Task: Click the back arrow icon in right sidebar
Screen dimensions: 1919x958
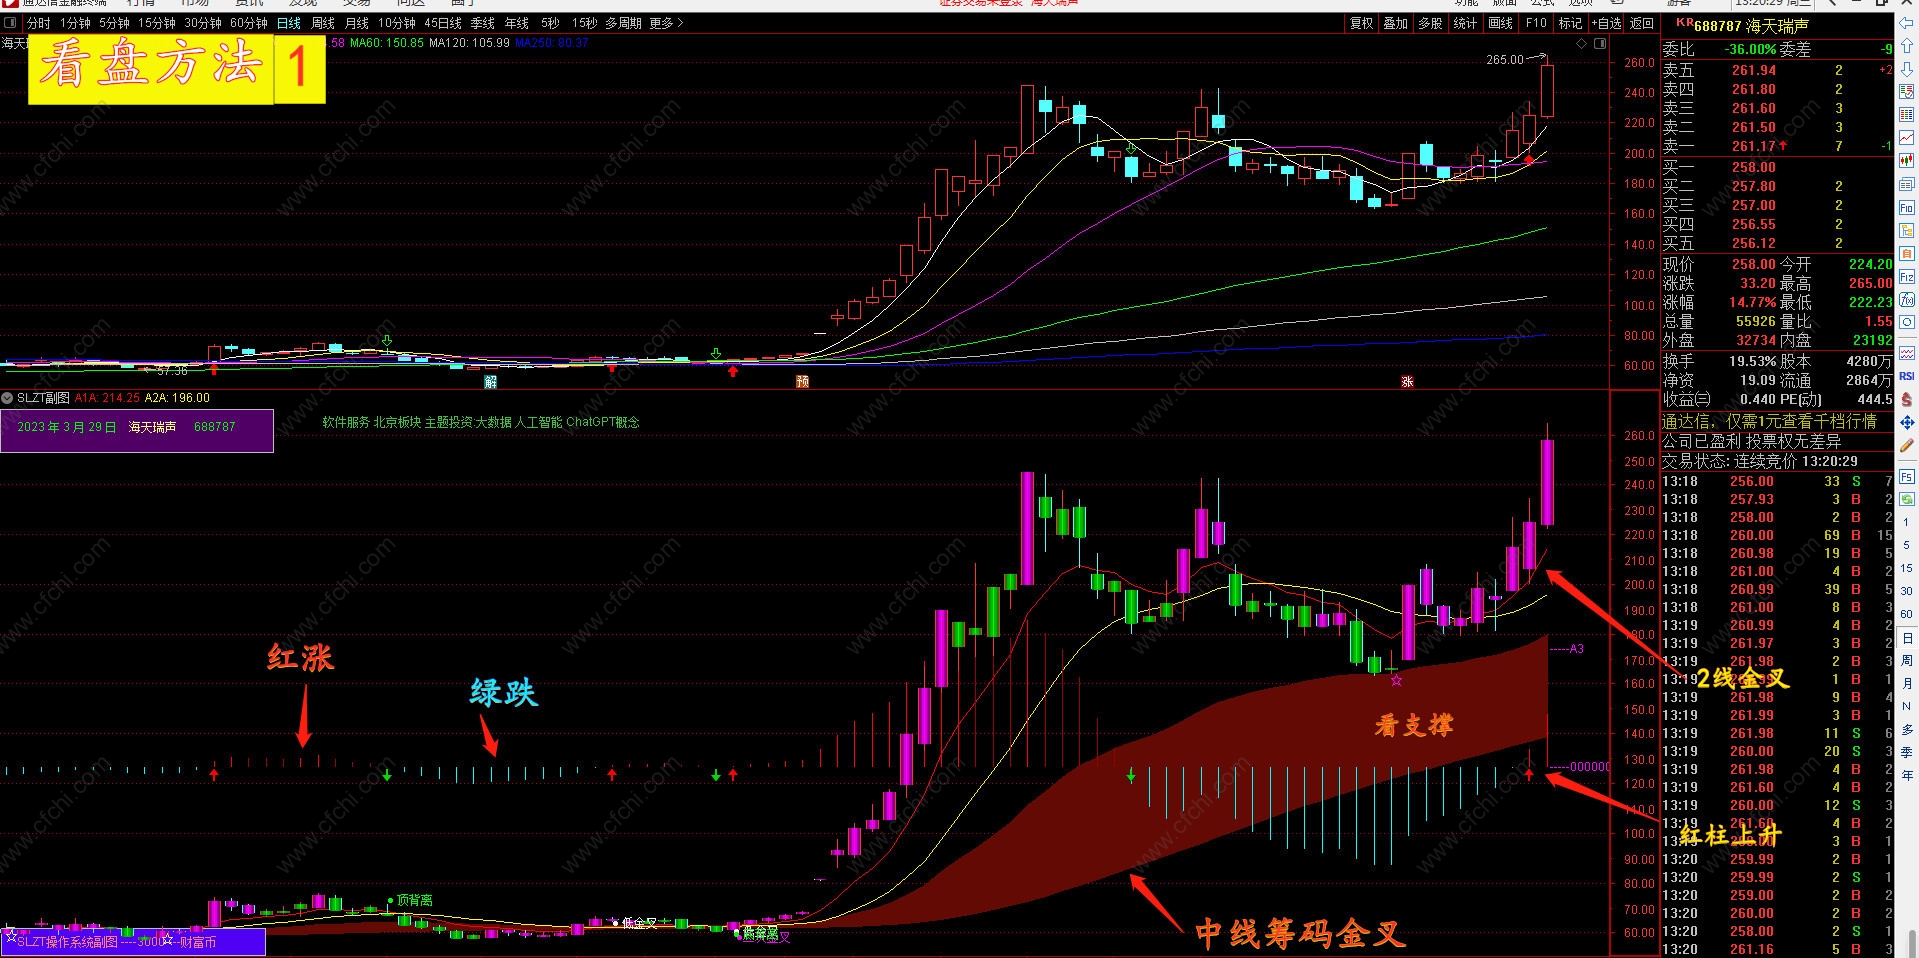Action: (x=1906, y=23)
